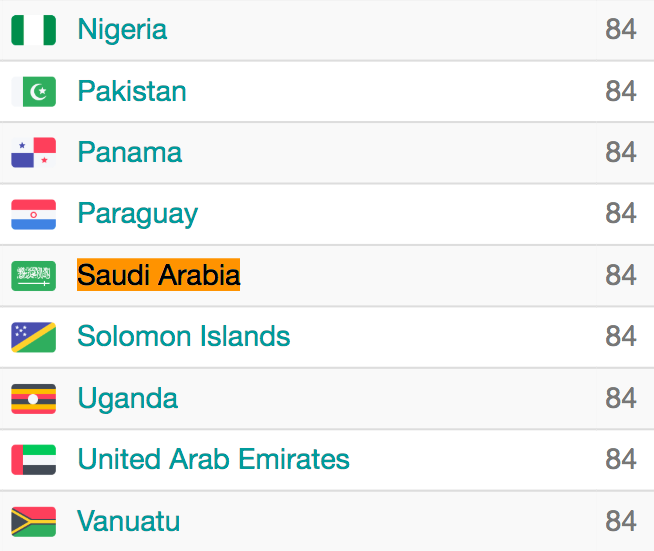
Task: Click the Paraguay flag icon
Action: 33,214
